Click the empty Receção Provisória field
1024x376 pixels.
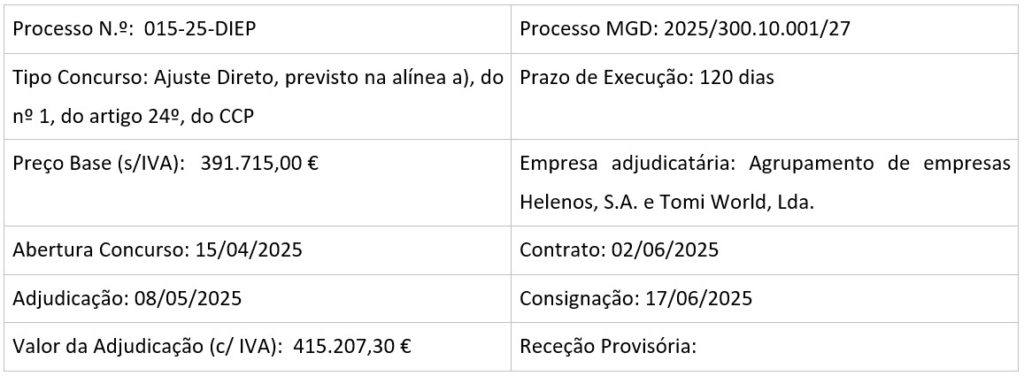pos(765,347)
